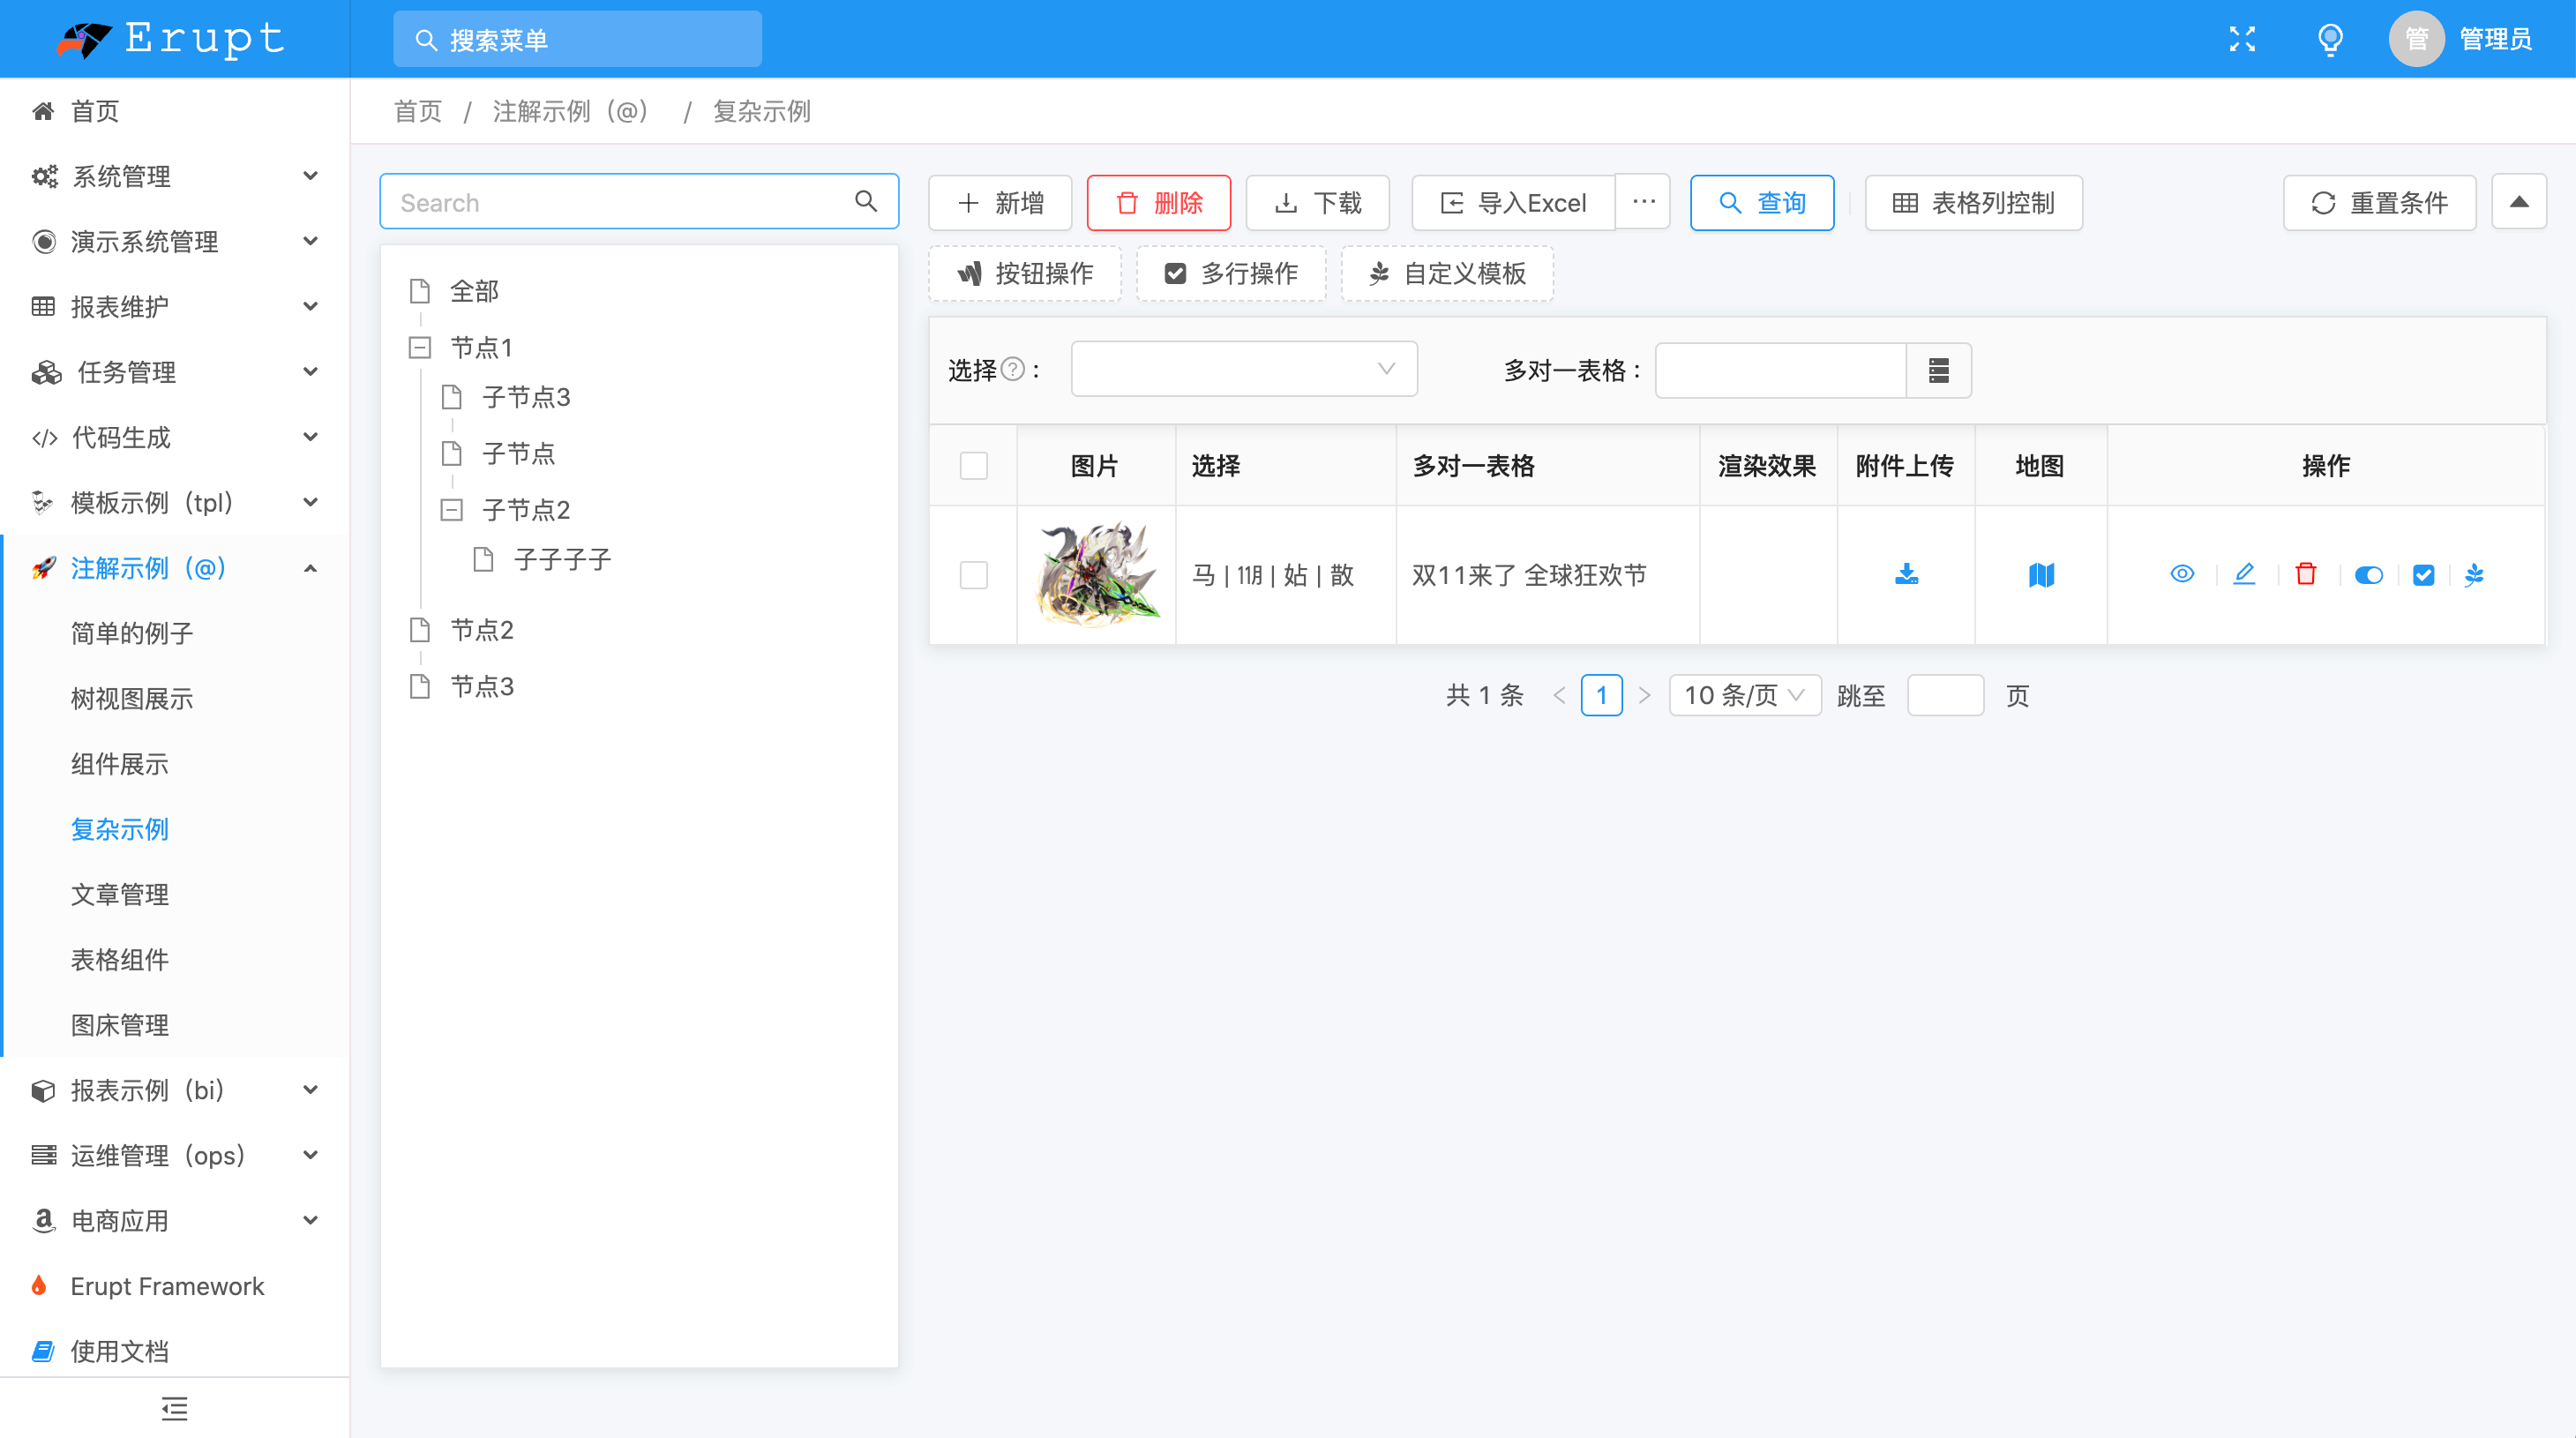Click the 新增 button
The width and height of the screenshot is (2576, 1438).
pyautogui.click(x=999, y=203)
